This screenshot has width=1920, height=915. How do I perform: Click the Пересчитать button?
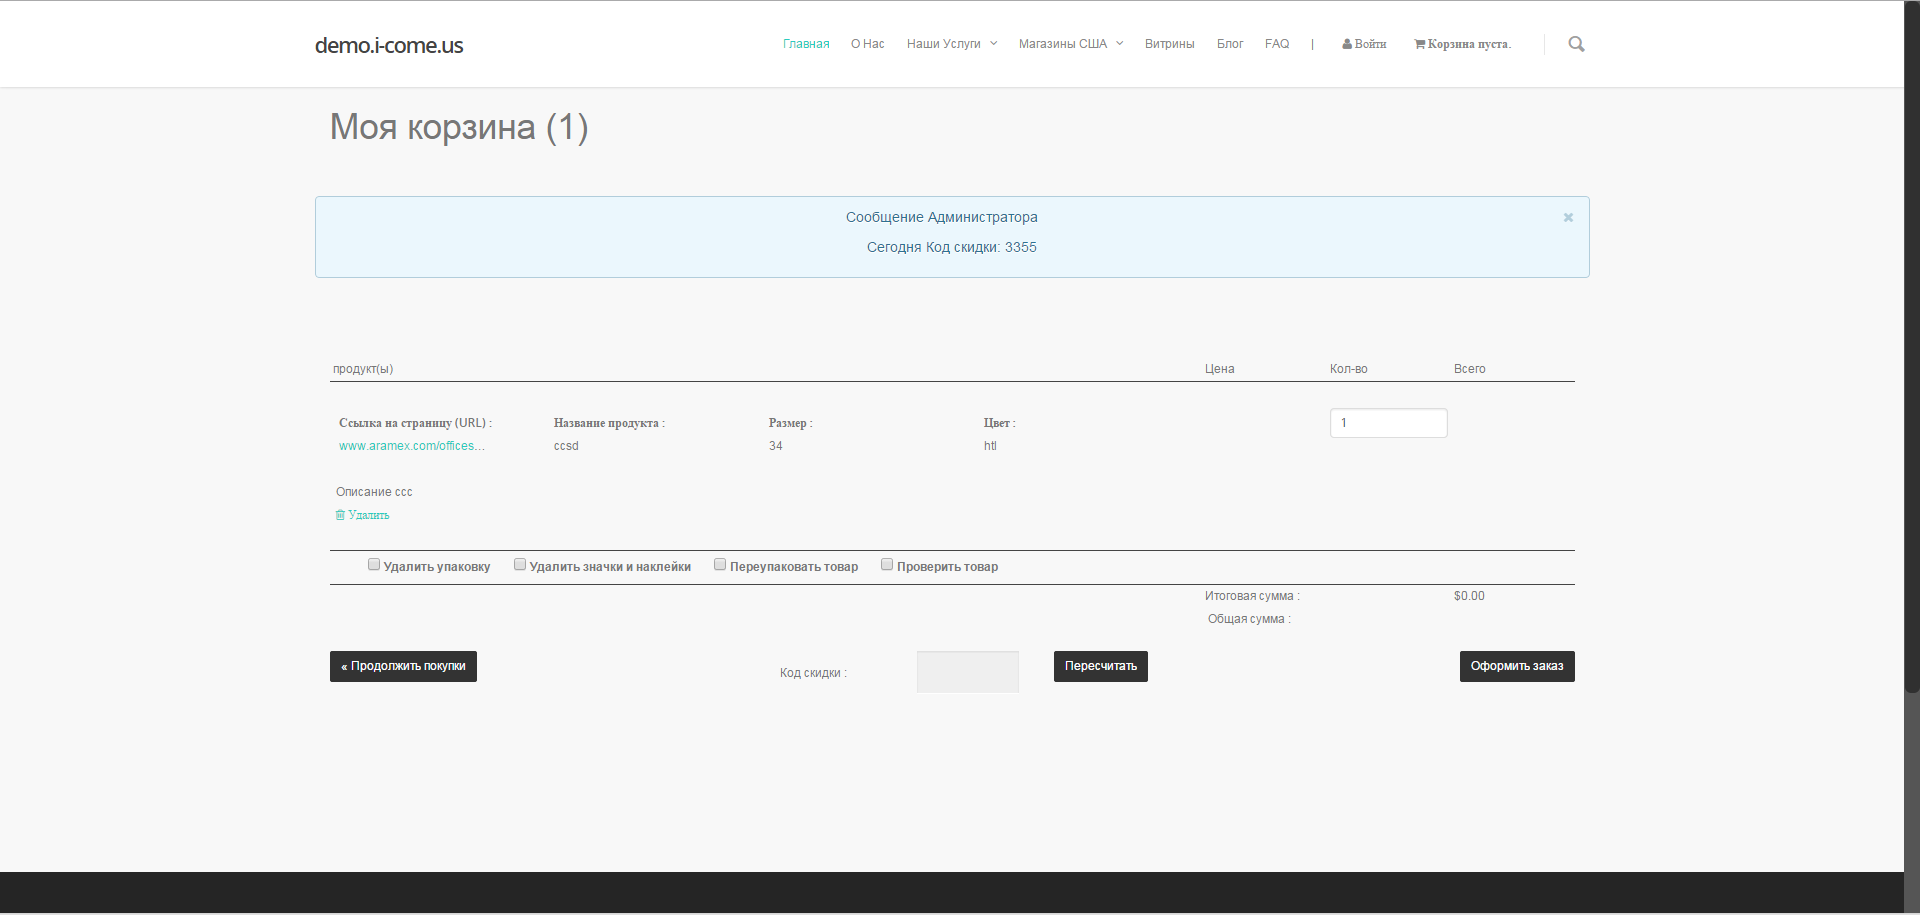tap(1101, 667)
